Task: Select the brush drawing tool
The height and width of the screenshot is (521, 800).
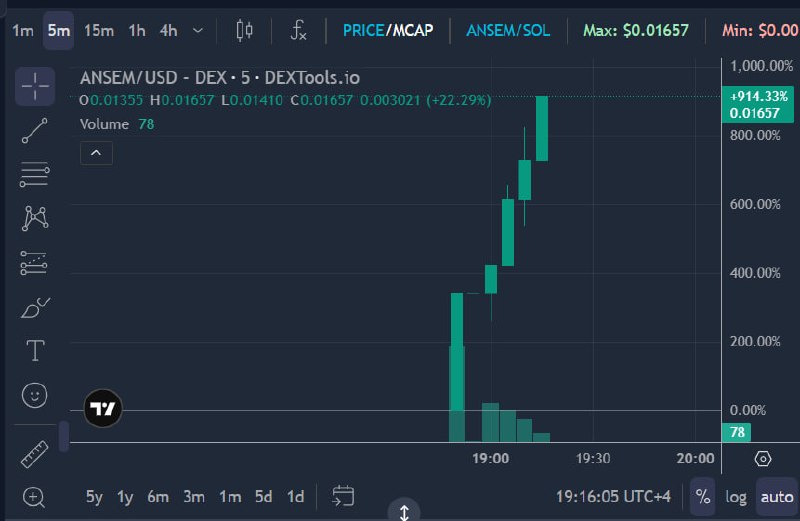Action: click(35, 307)
